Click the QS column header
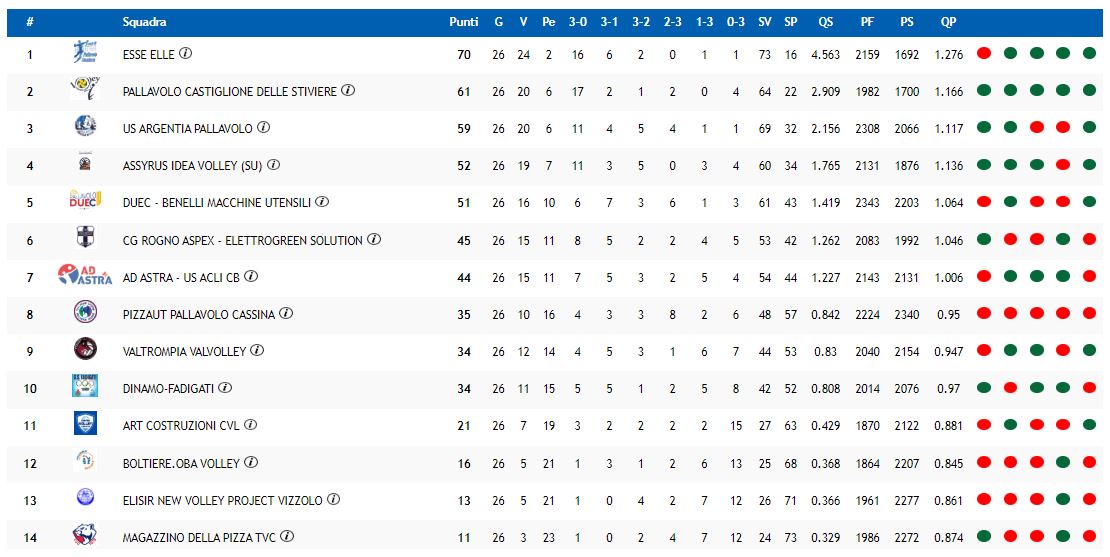 [825, 22]
